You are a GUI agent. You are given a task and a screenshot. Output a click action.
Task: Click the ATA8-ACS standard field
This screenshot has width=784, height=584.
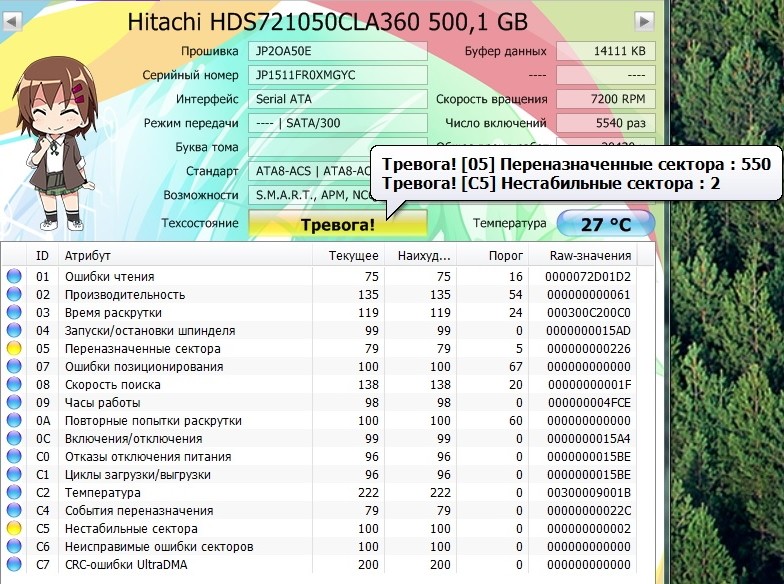310,171
